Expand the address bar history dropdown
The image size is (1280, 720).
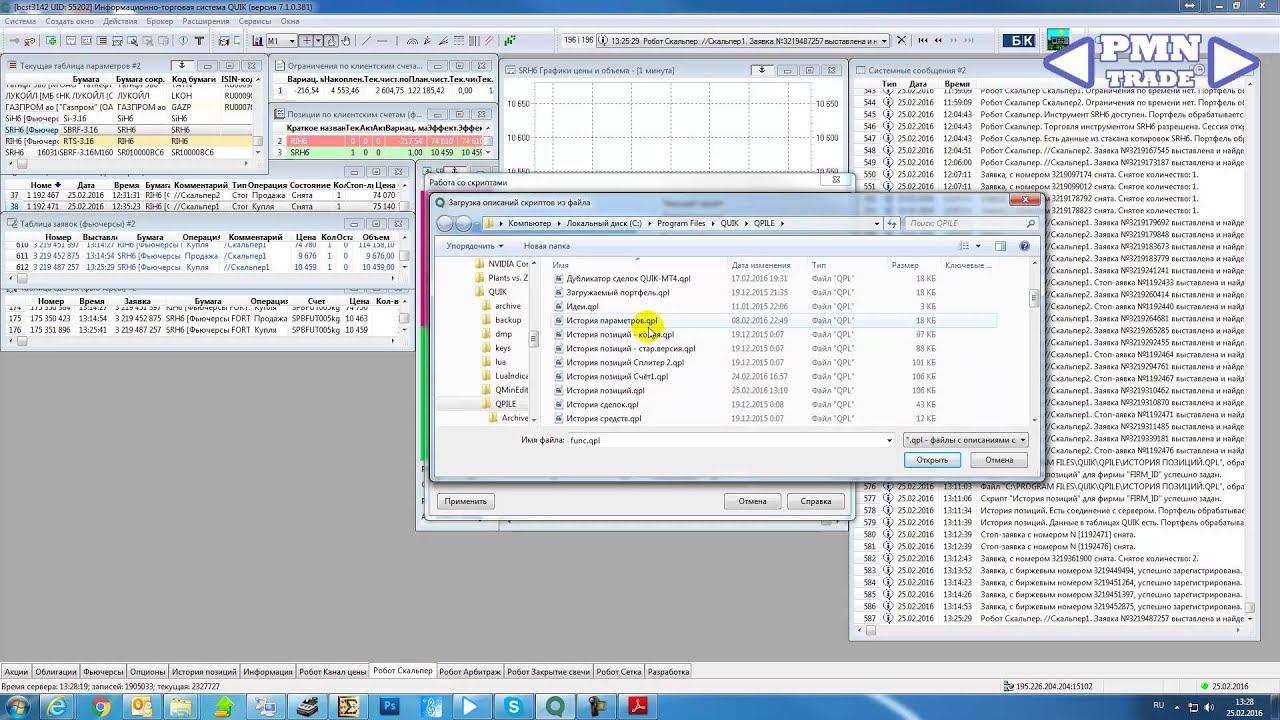876,224
